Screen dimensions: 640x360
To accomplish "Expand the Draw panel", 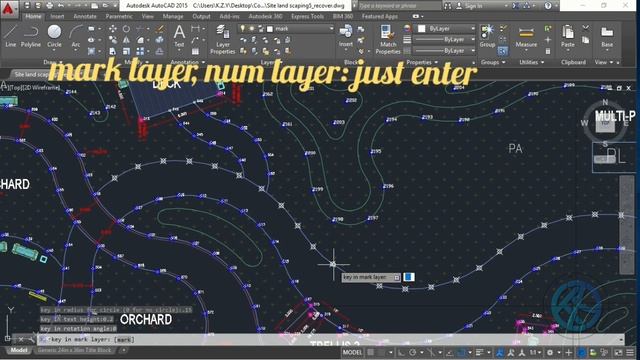I will point(52,62).
